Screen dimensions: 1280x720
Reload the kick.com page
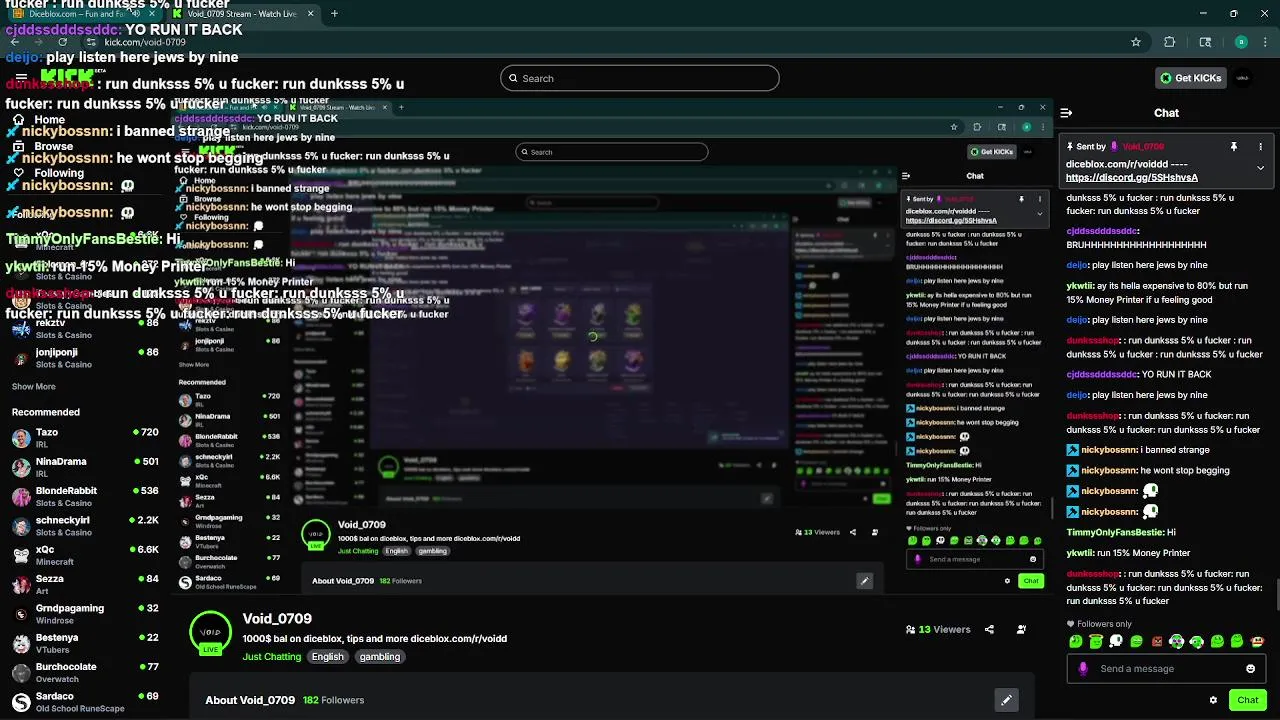(x=62, y=42)
